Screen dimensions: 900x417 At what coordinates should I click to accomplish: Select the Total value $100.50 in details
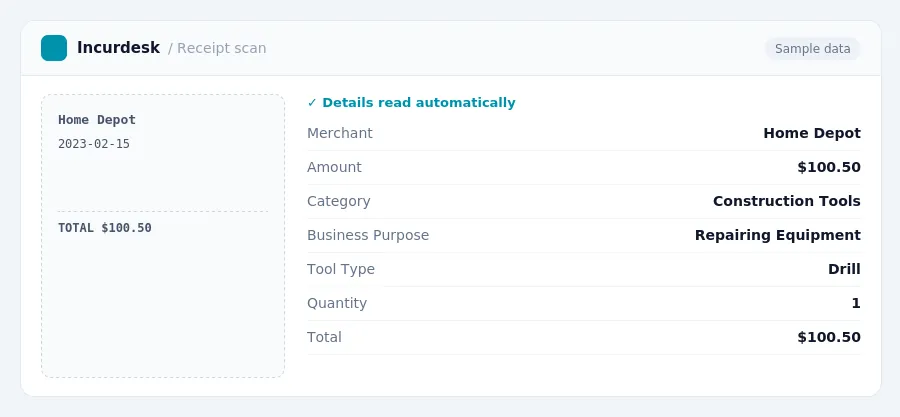[x=829, y=337]
